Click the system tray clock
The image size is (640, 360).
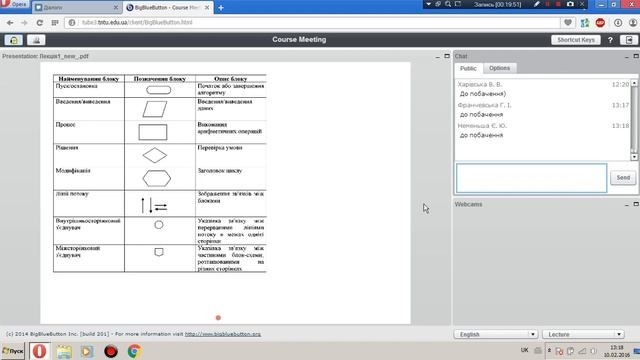point(617,351)
